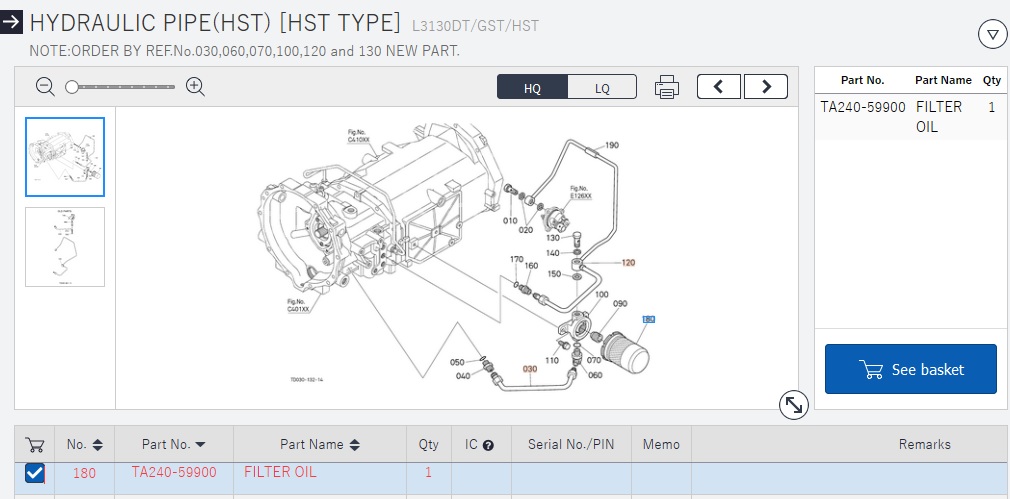Sort table by Part Name column
The image size is (1010, 499).
320,444
